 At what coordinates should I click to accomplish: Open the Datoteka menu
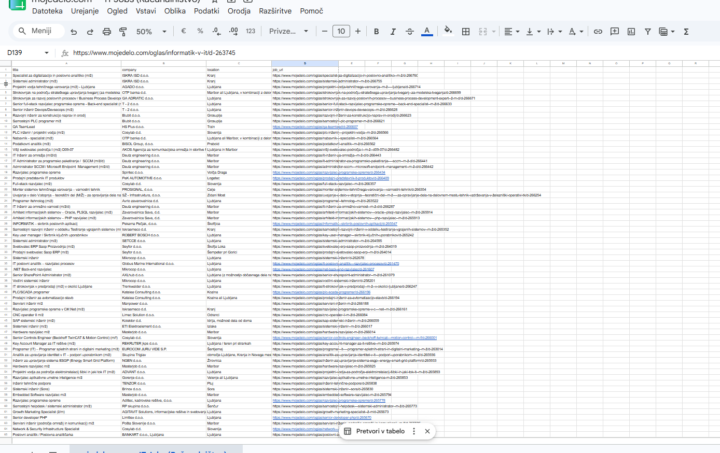(x=47, y=11)
